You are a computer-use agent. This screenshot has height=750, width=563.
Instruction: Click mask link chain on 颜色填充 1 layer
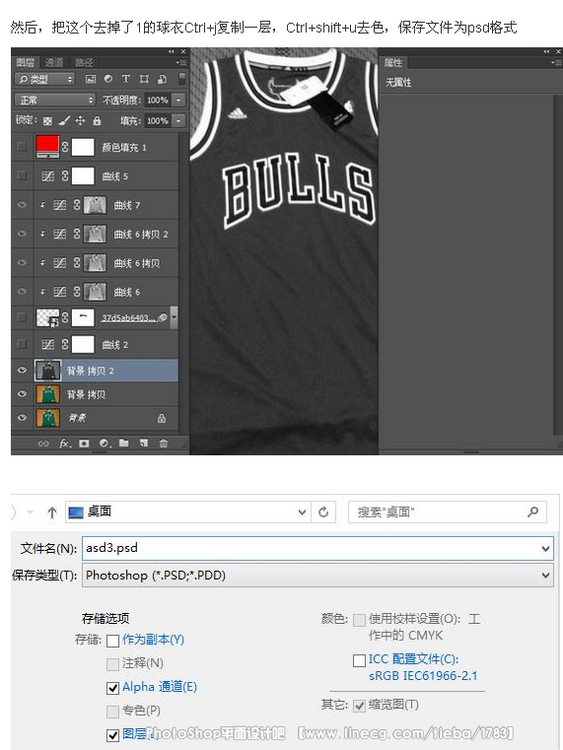[65, 147]
